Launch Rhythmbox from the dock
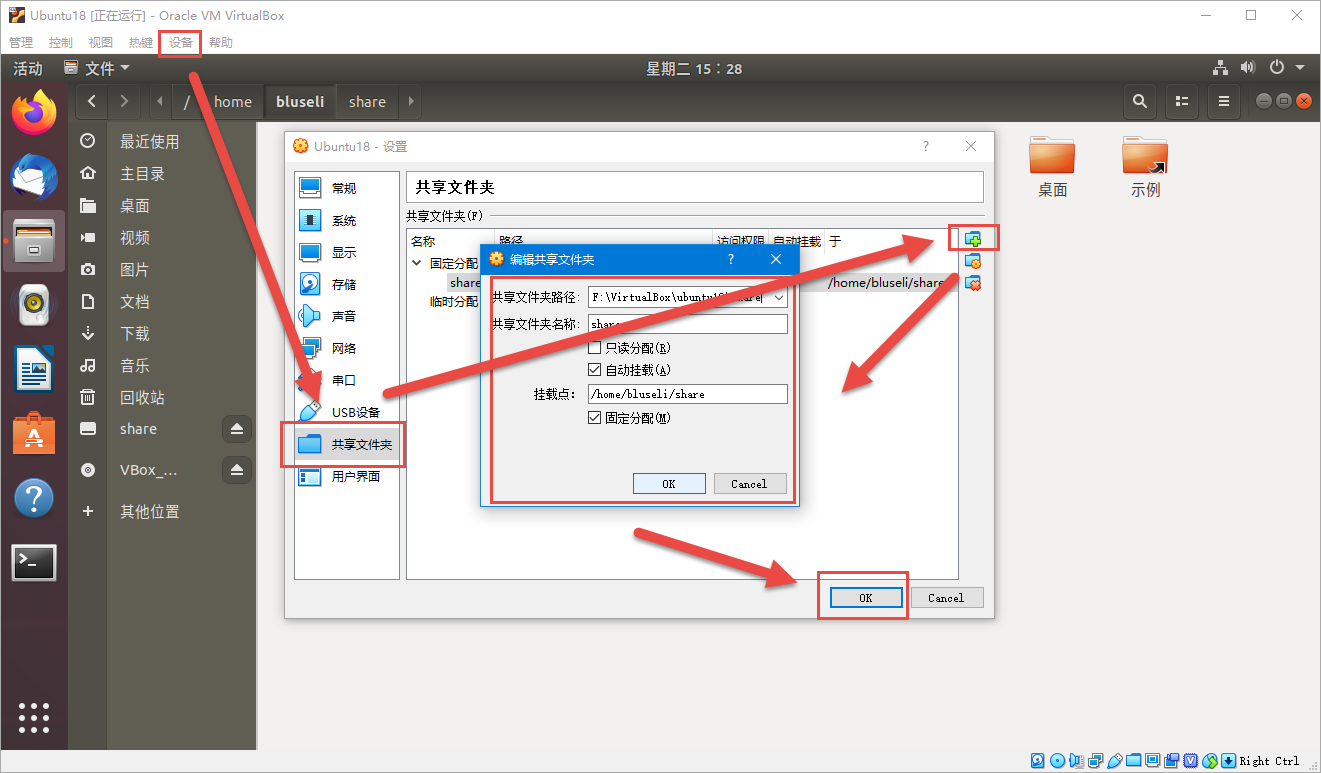Screen dimensions: 1321x773 click(x=34, y=305)
